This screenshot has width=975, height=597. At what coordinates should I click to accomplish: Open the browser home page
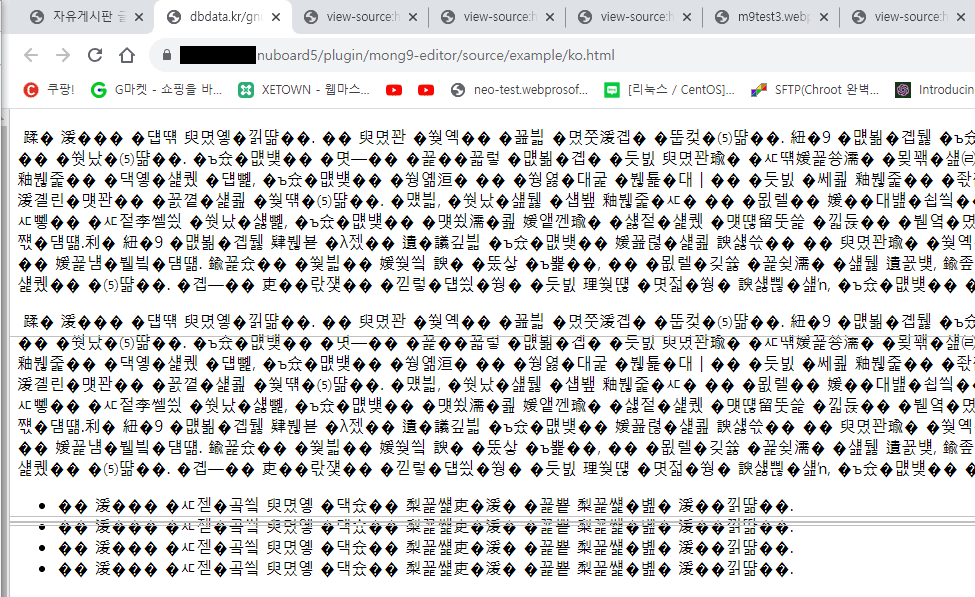(x=127, y=55)
